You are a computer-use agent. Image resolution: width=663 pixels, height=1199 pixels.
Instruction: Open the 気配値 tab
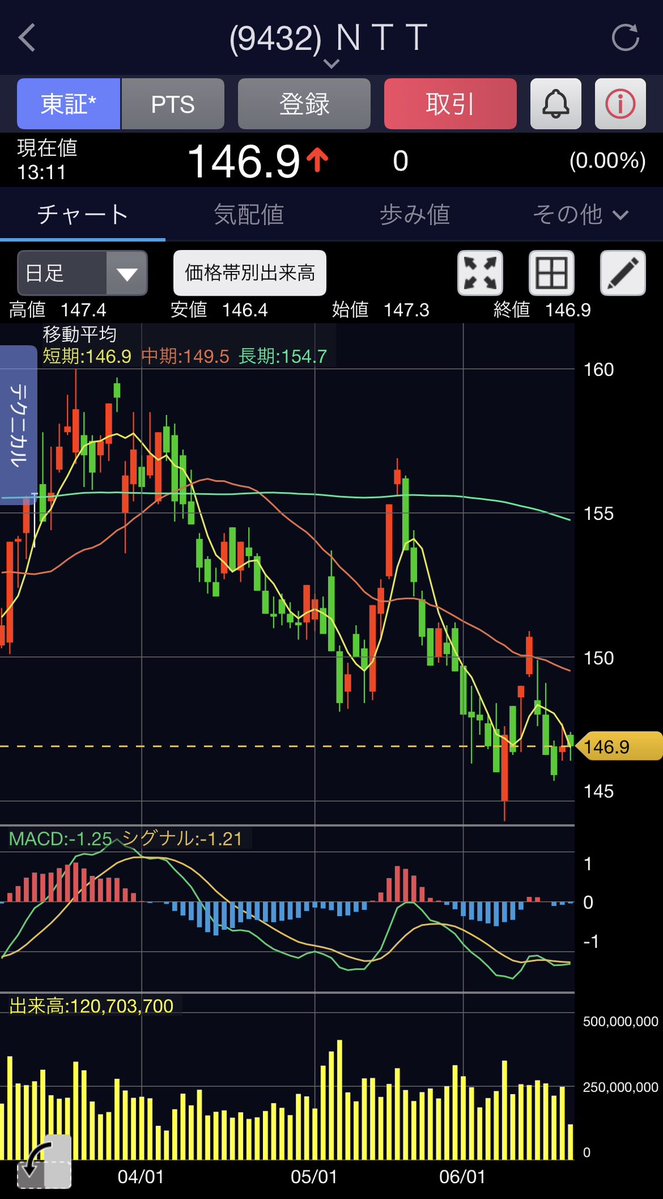pyautogui.click(x=249, y=215)
